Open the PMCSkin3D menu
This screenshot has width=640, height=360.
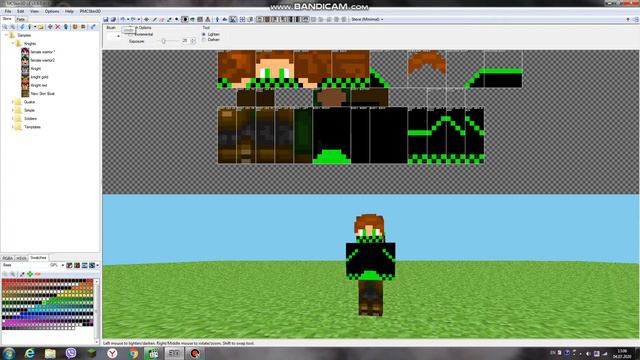(x=90, y=11)
